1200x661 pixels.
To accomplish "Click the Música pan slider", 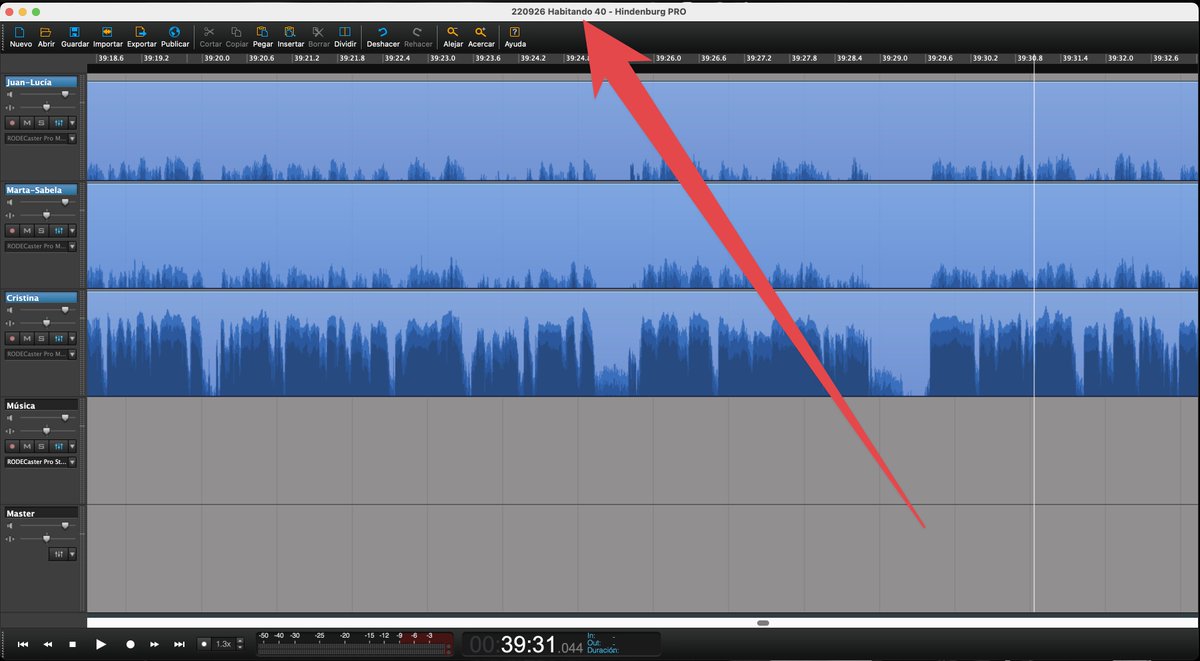I will pyautogui.click(x=46, y=430).
